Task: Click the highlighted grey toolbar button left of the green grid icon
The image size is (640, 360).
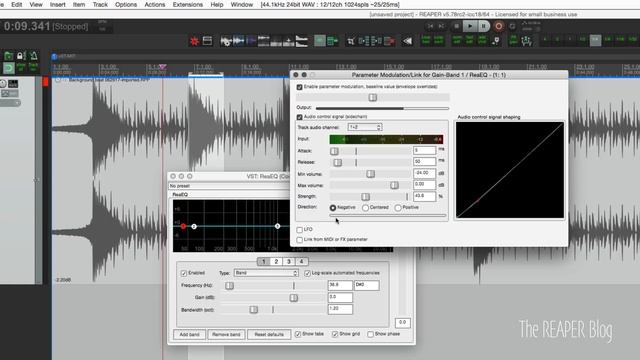Action: pos(320,41)
